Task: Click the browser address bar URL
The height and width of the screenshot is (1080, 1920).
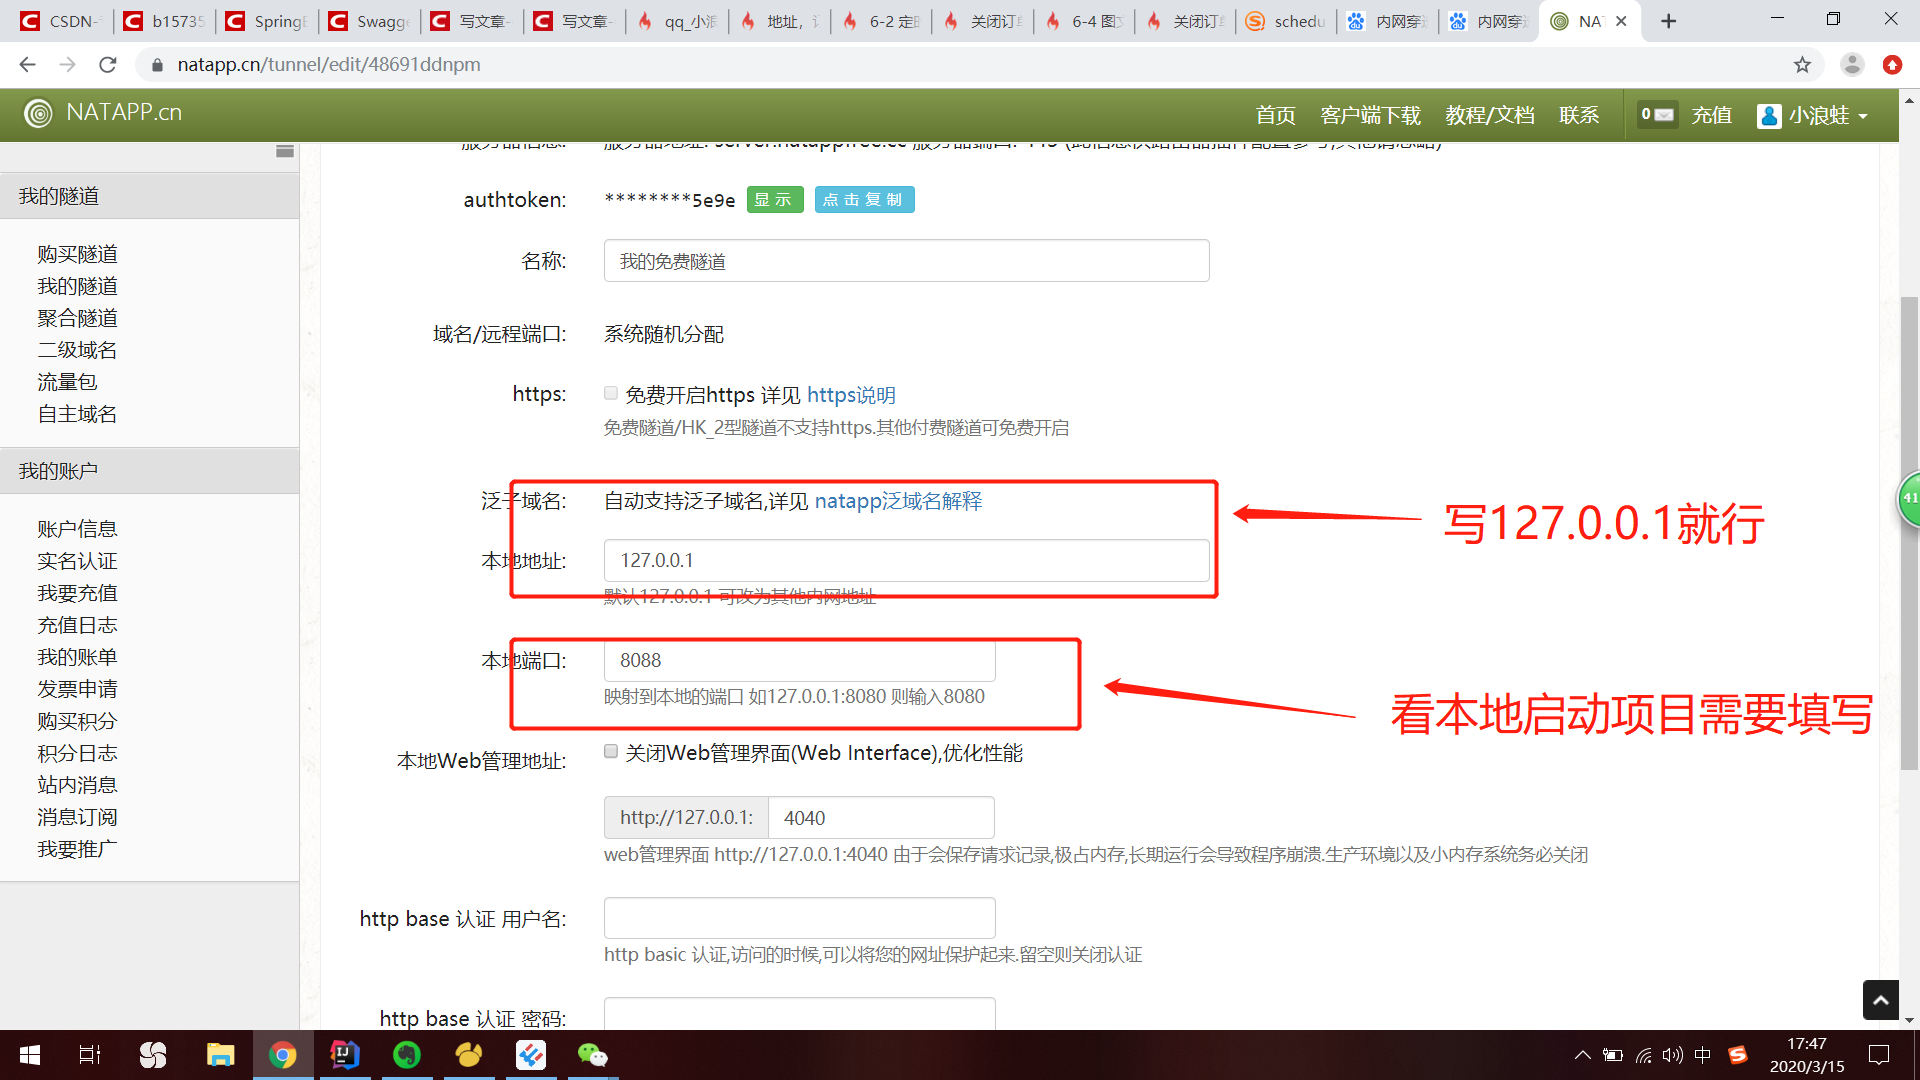Action: 329,64
